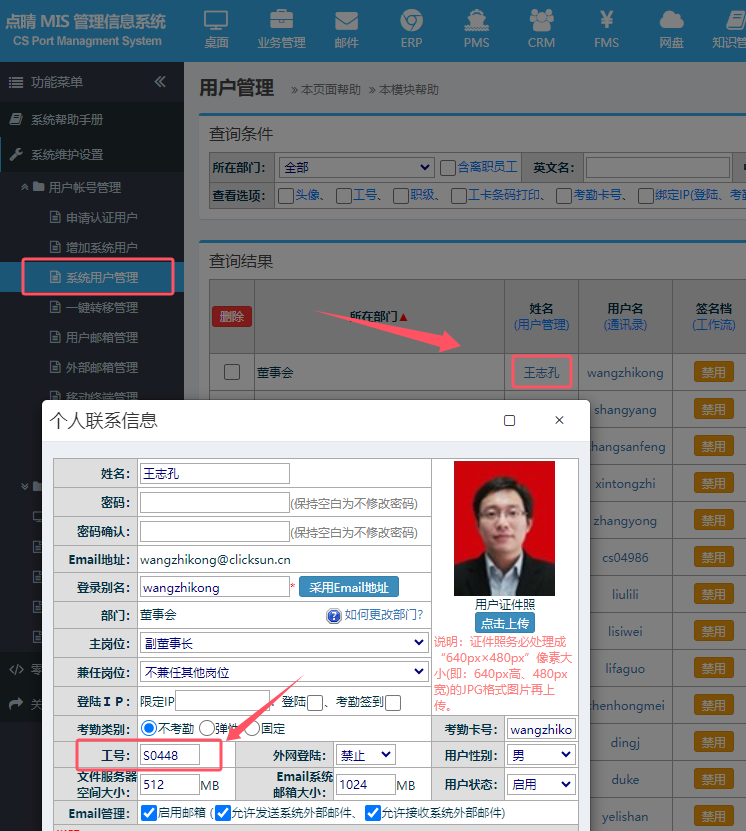Open the 主岗位 dropdown showing 副董事长
Image resolution: width=746 pixels, height=831 pixels.
[x=283, y=642]
